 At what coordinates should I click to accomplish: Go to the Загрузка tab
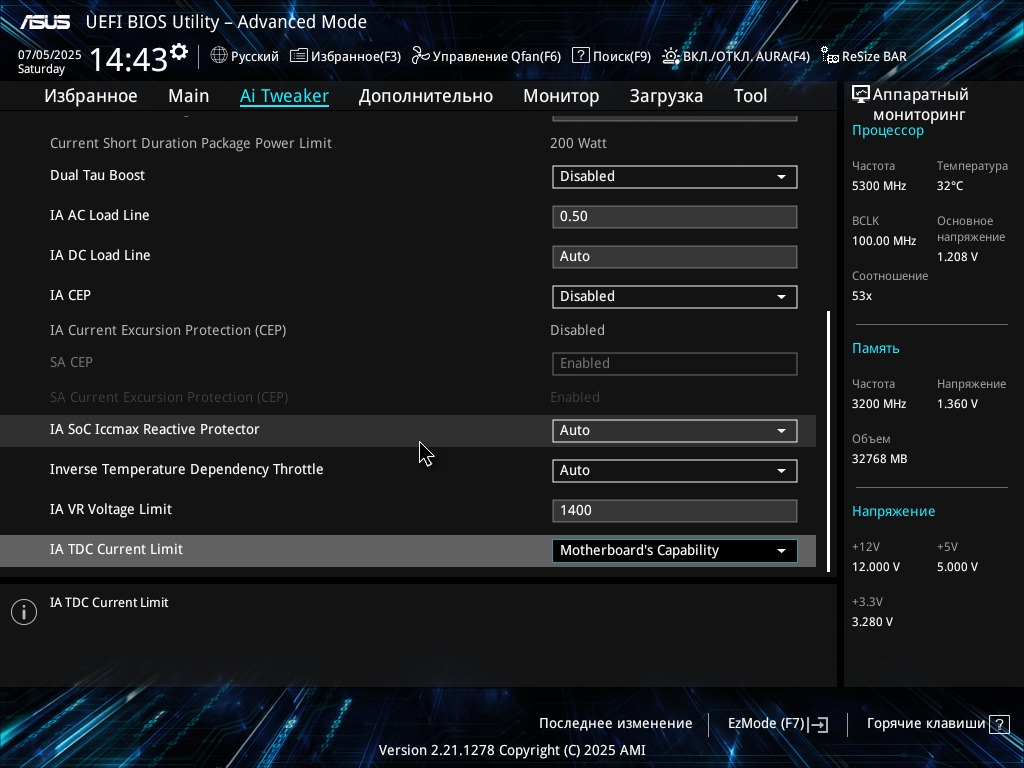666,96
